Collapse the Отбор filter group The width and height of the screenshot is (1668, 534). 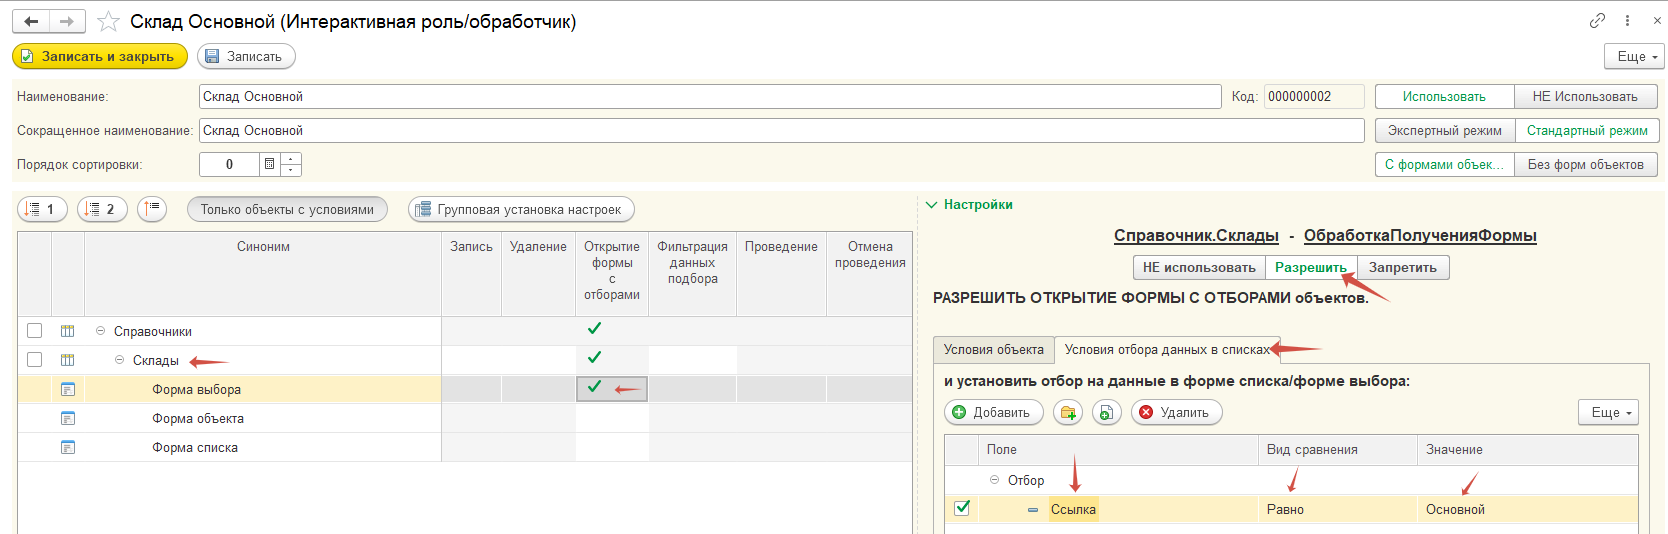[x=994, y=480]
